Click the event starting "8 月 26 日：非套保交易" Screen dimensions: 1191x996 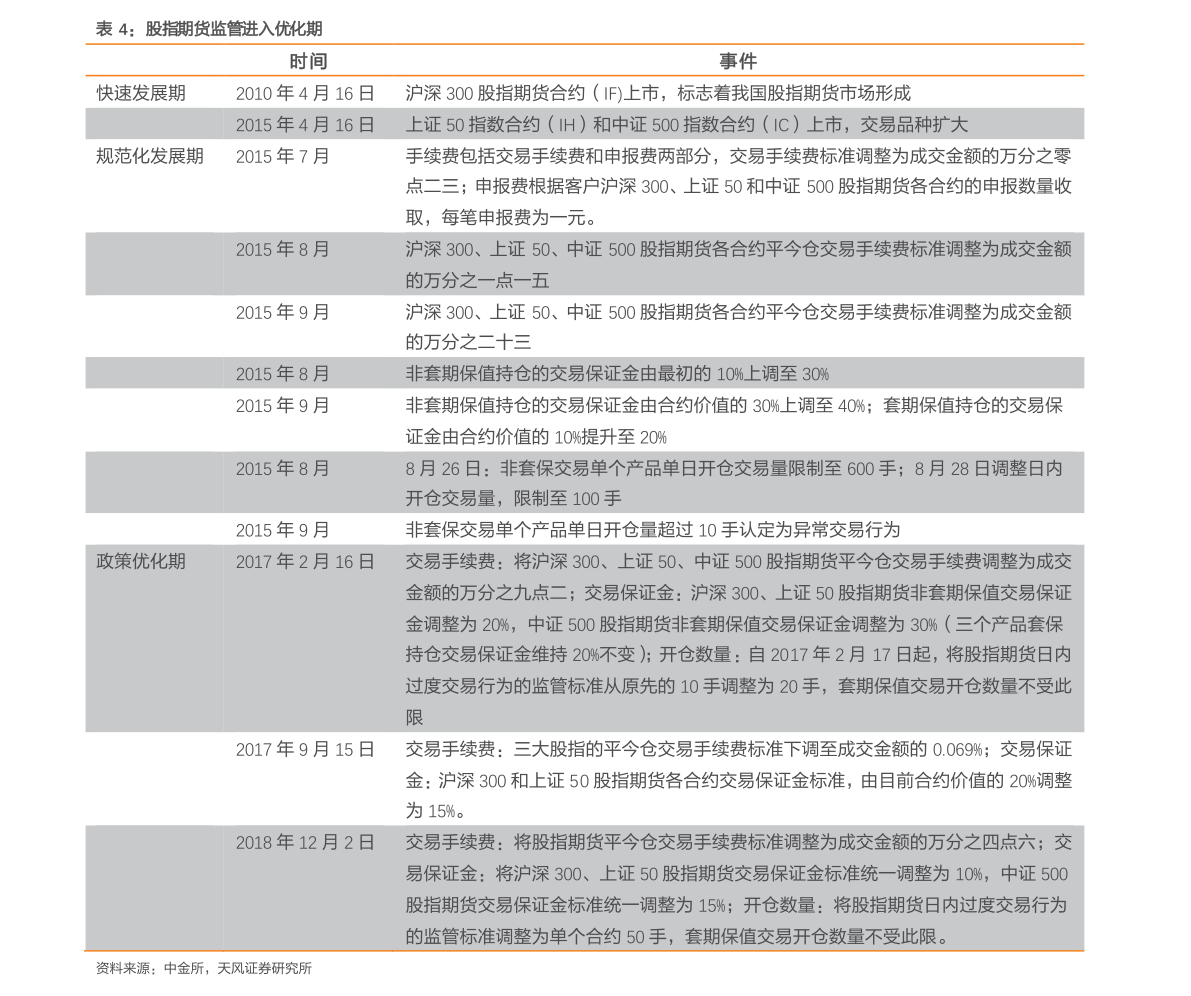pyautogui.click(x=735, y=484)
